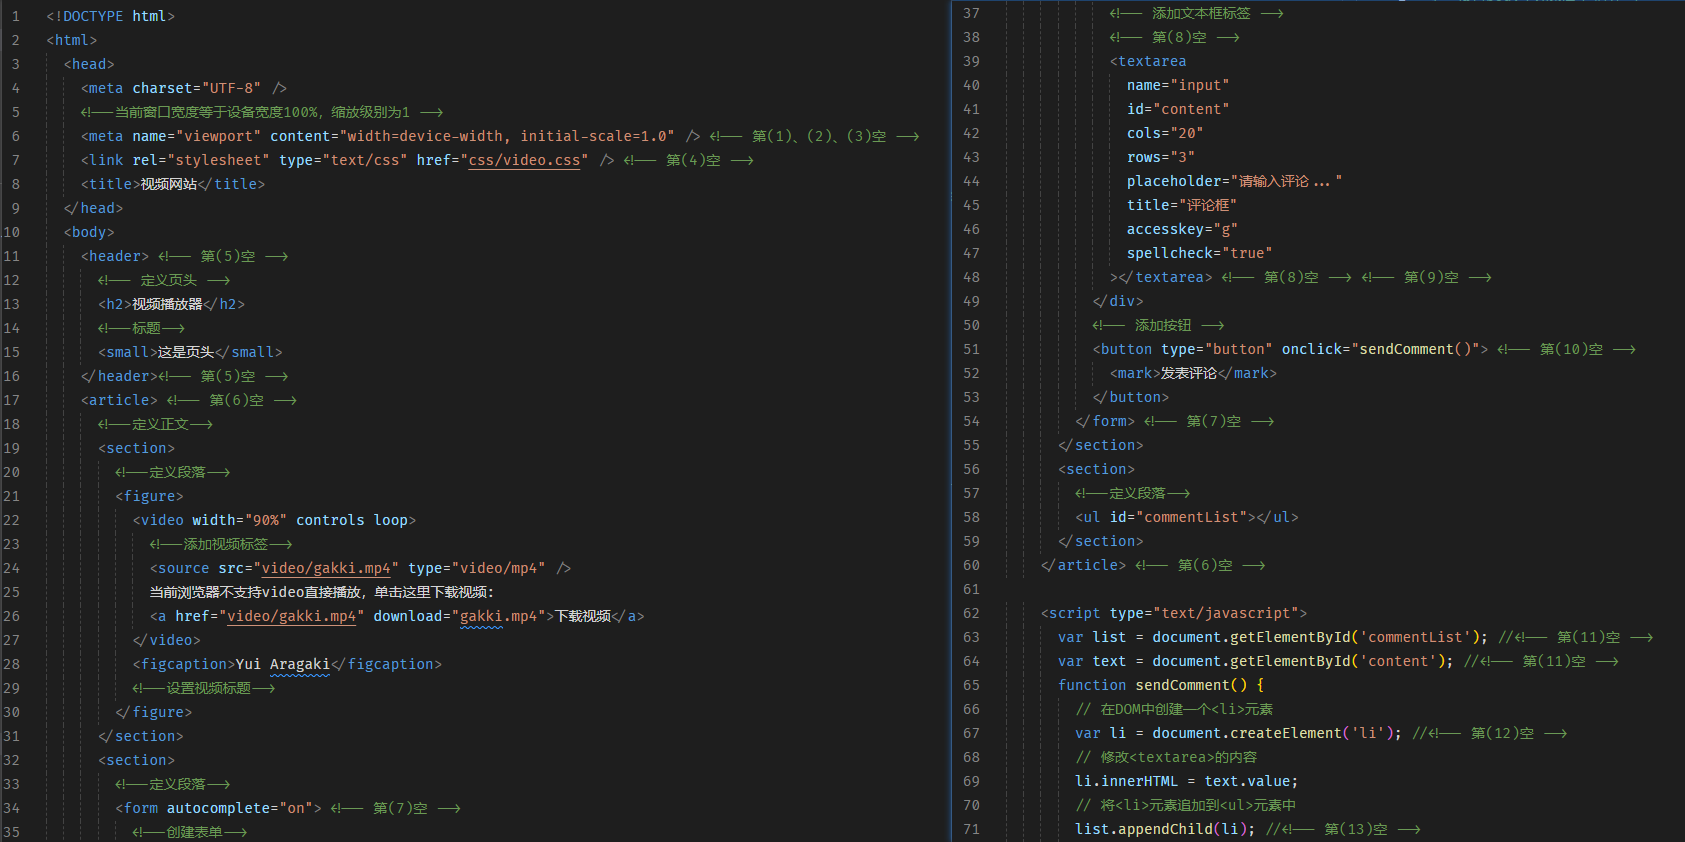Click the opening <textarea tag
Image resolution: width=1685 pixels, height=842 pixels.
point(1148,61)
